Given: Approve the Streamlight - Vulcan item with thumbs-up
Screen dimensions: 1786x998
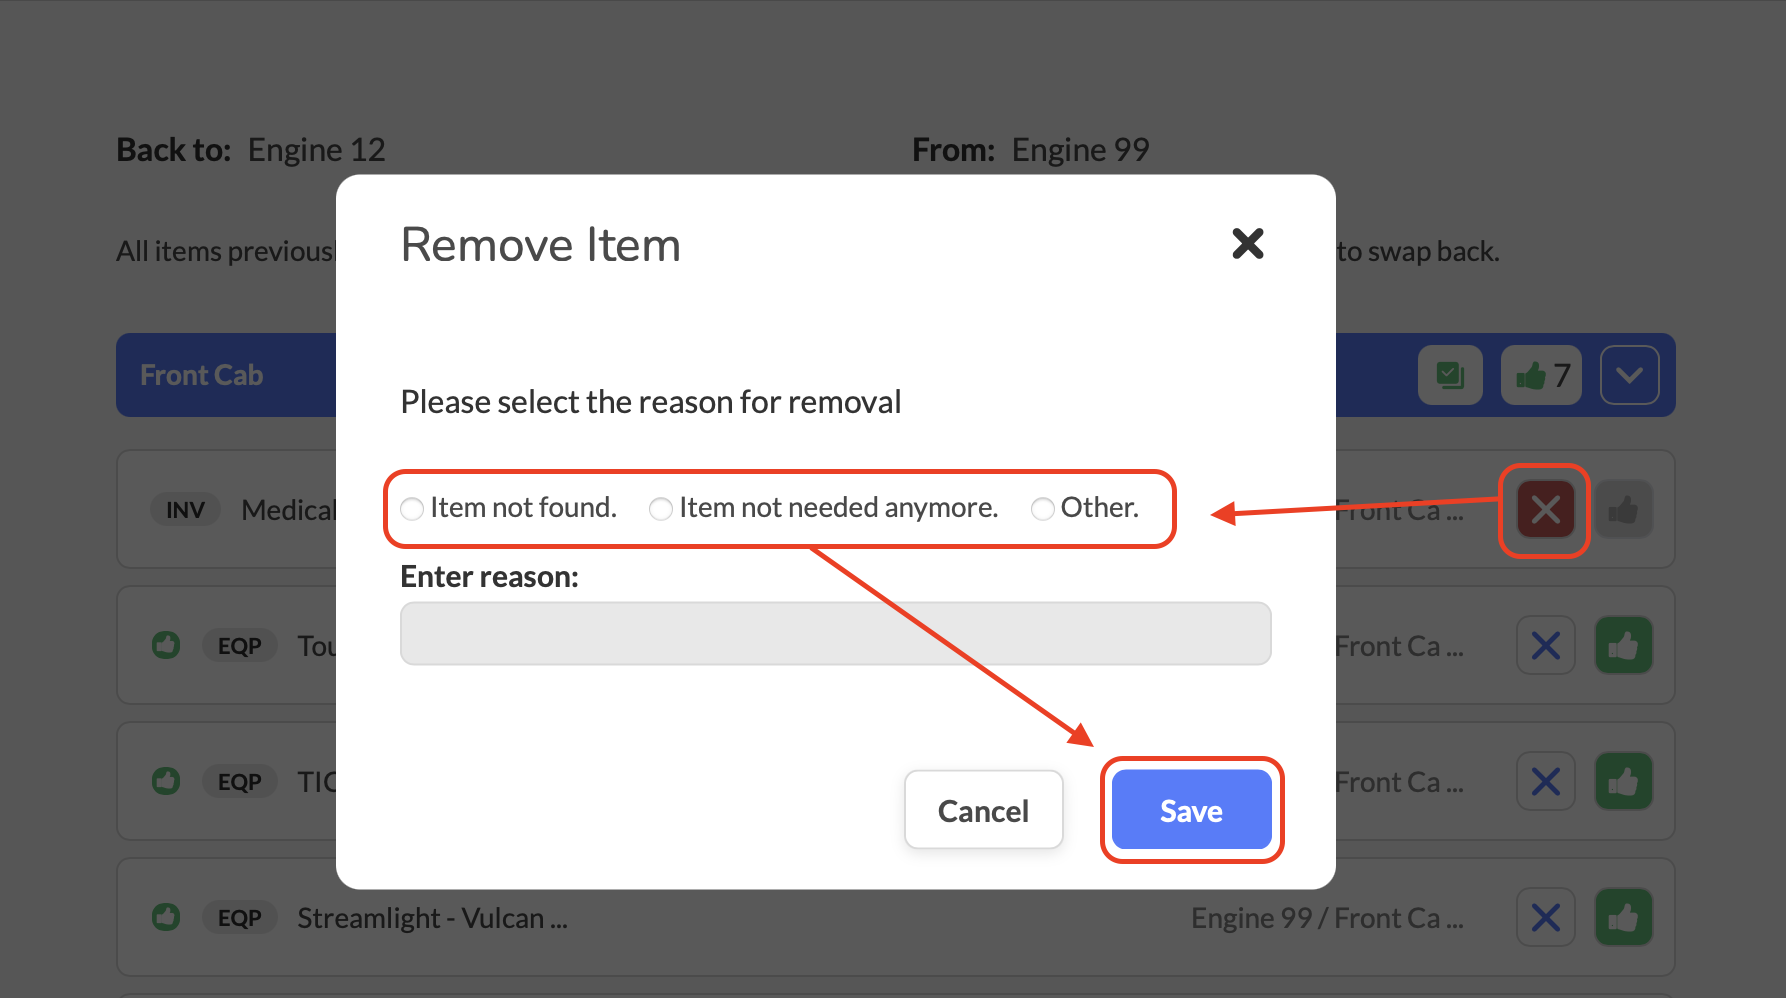Looking at the screenshot, I should coord(1623,917).
